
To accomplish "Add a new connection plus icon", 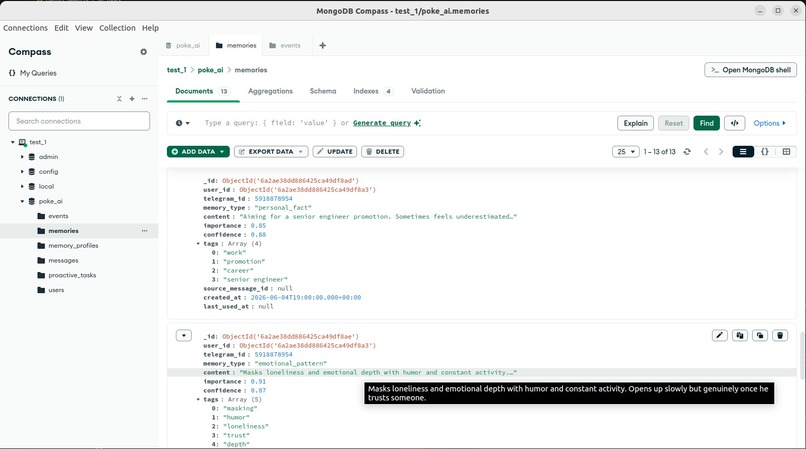I will point(132,99).
